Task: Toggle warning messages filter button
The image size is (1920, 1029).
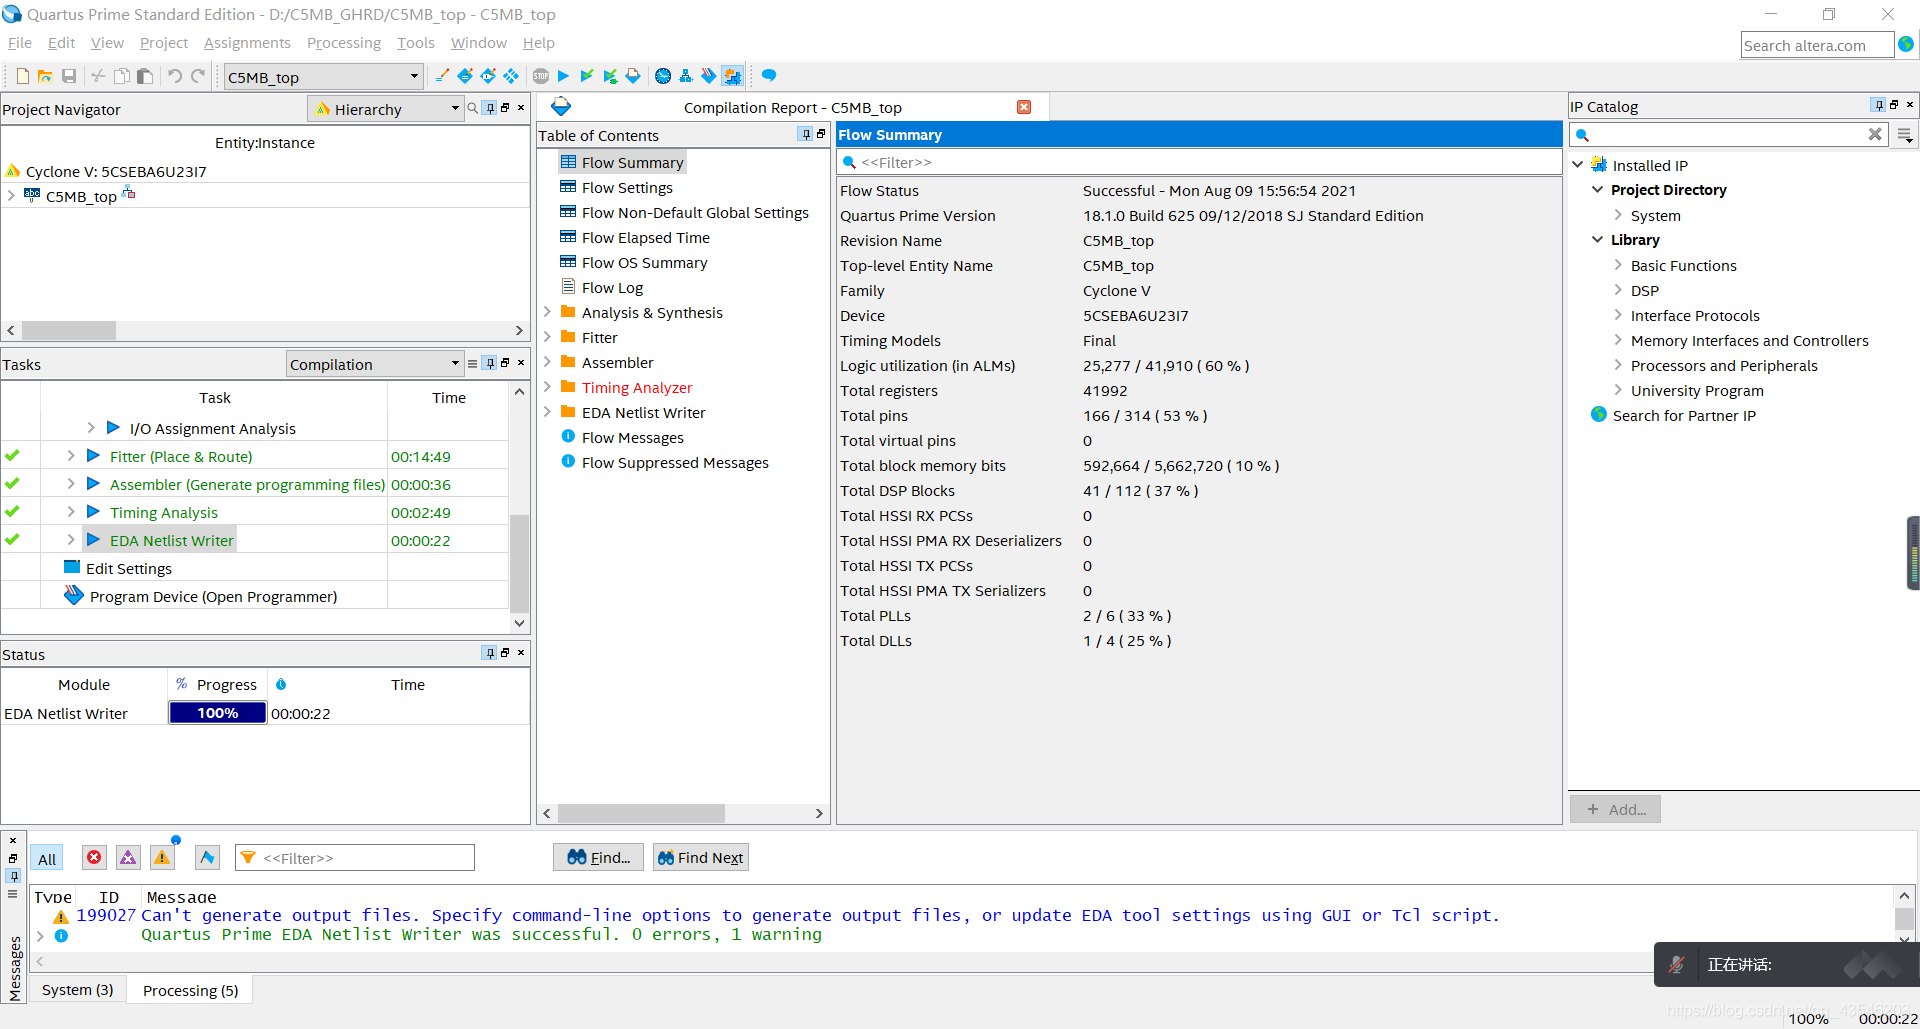Action: point(162,857)
